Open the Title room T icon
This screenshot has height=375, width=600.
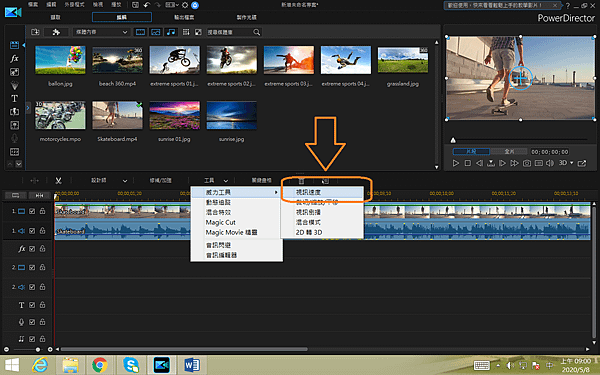click(x=14, y=99)
